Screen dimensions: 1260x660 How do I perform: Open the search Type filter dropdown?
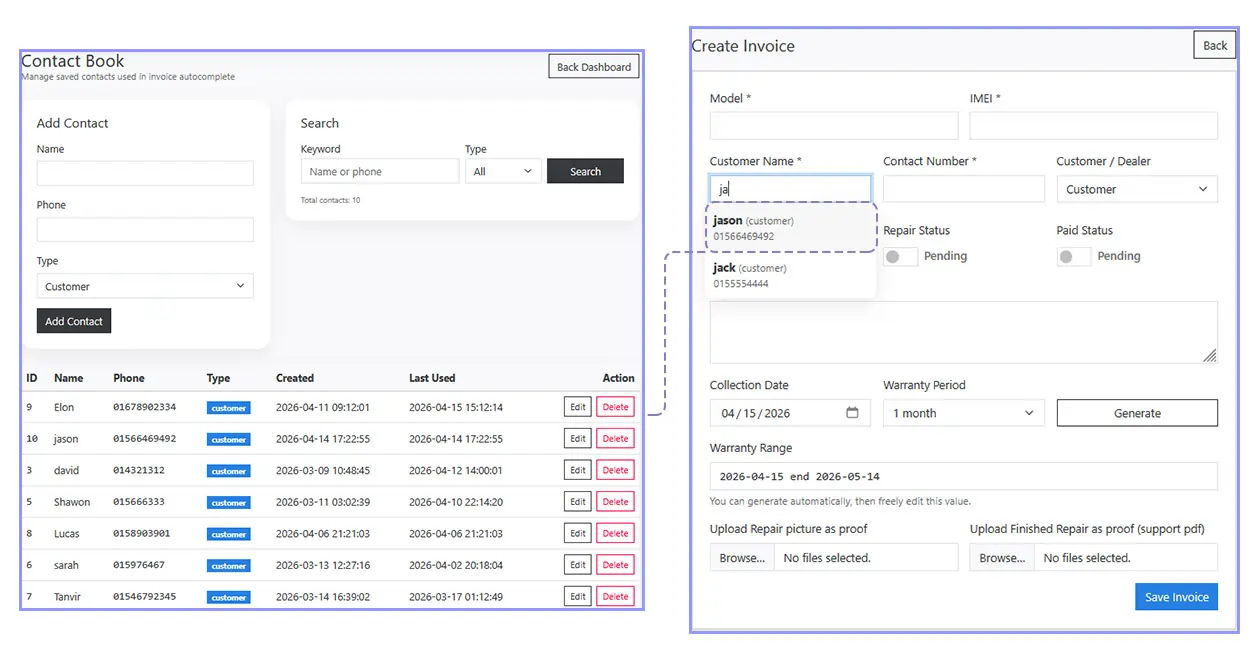[503, 170]
